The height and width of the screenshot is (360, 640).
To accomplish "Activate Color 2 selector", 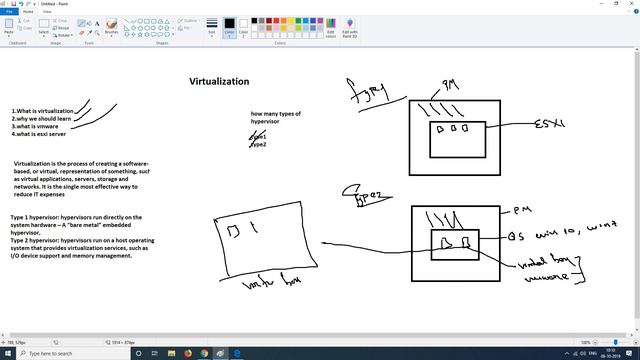I will click(243, 28).
